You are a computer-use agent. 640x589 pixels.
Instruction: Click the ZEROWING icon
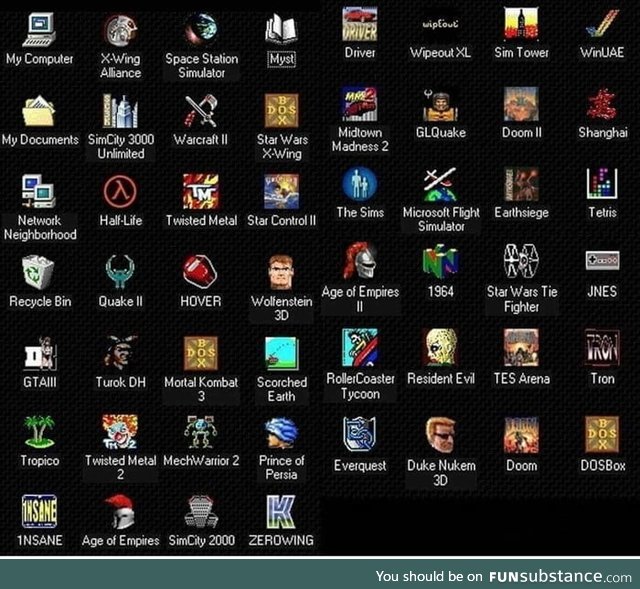tap(281, 511)
